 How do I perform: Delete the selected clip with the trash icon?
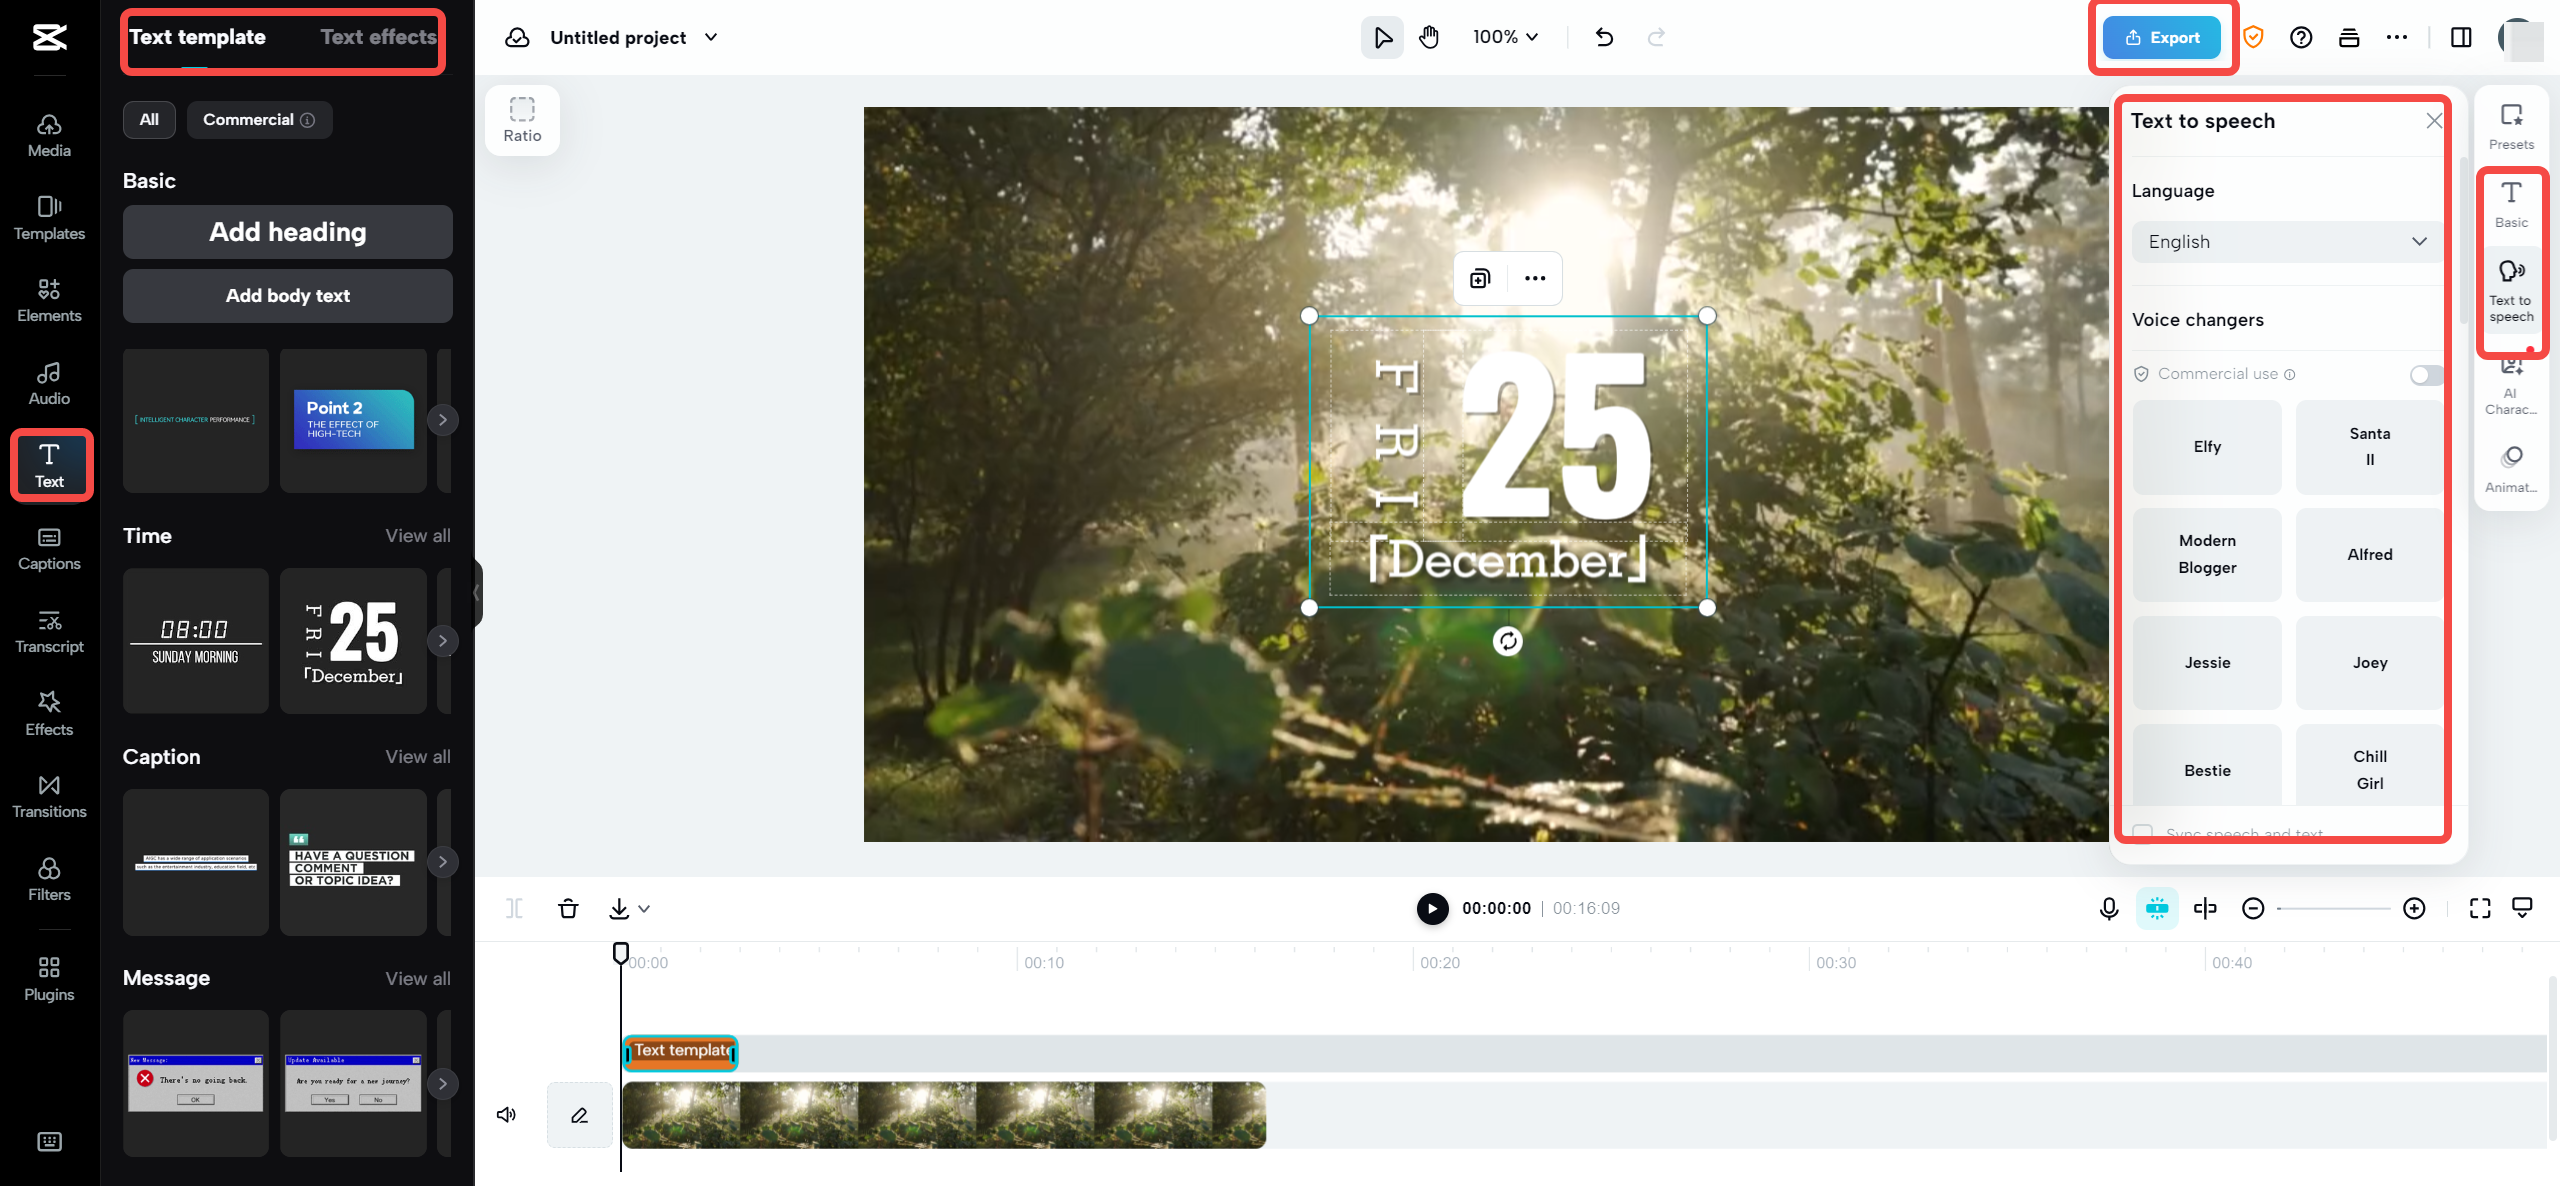[x=568, y=908]
